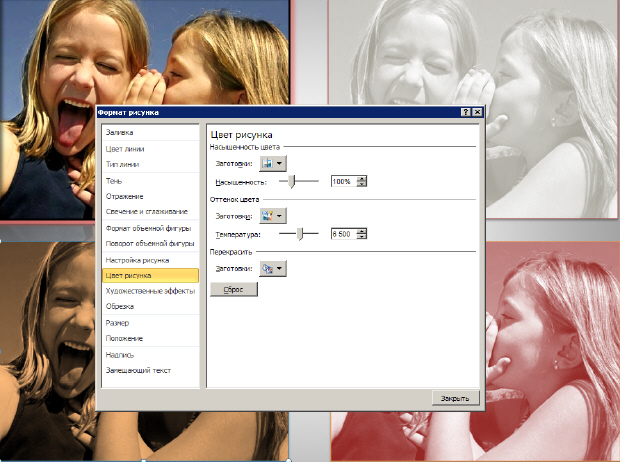
Task: Select the sepia-toned photo bottom-left
Action: (47, 350)
